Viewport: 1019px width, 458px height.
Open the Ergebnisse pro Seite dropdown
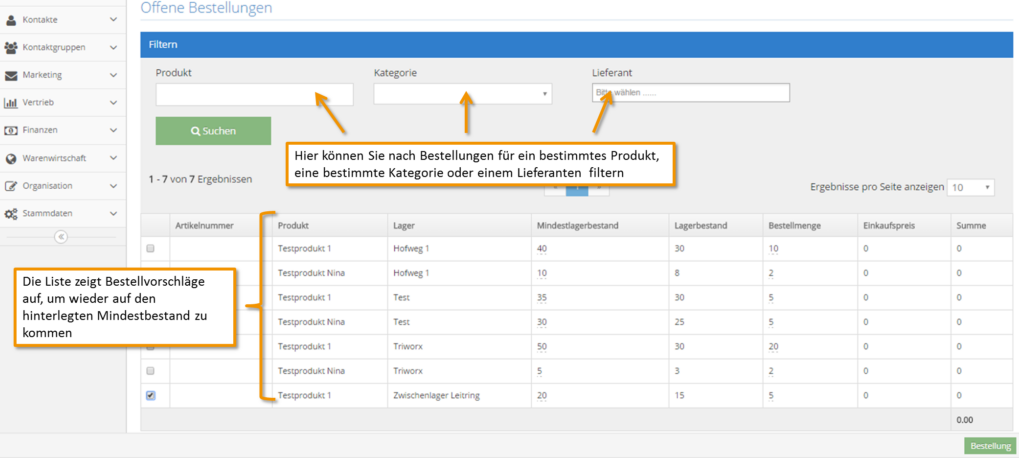click(970, 187)
